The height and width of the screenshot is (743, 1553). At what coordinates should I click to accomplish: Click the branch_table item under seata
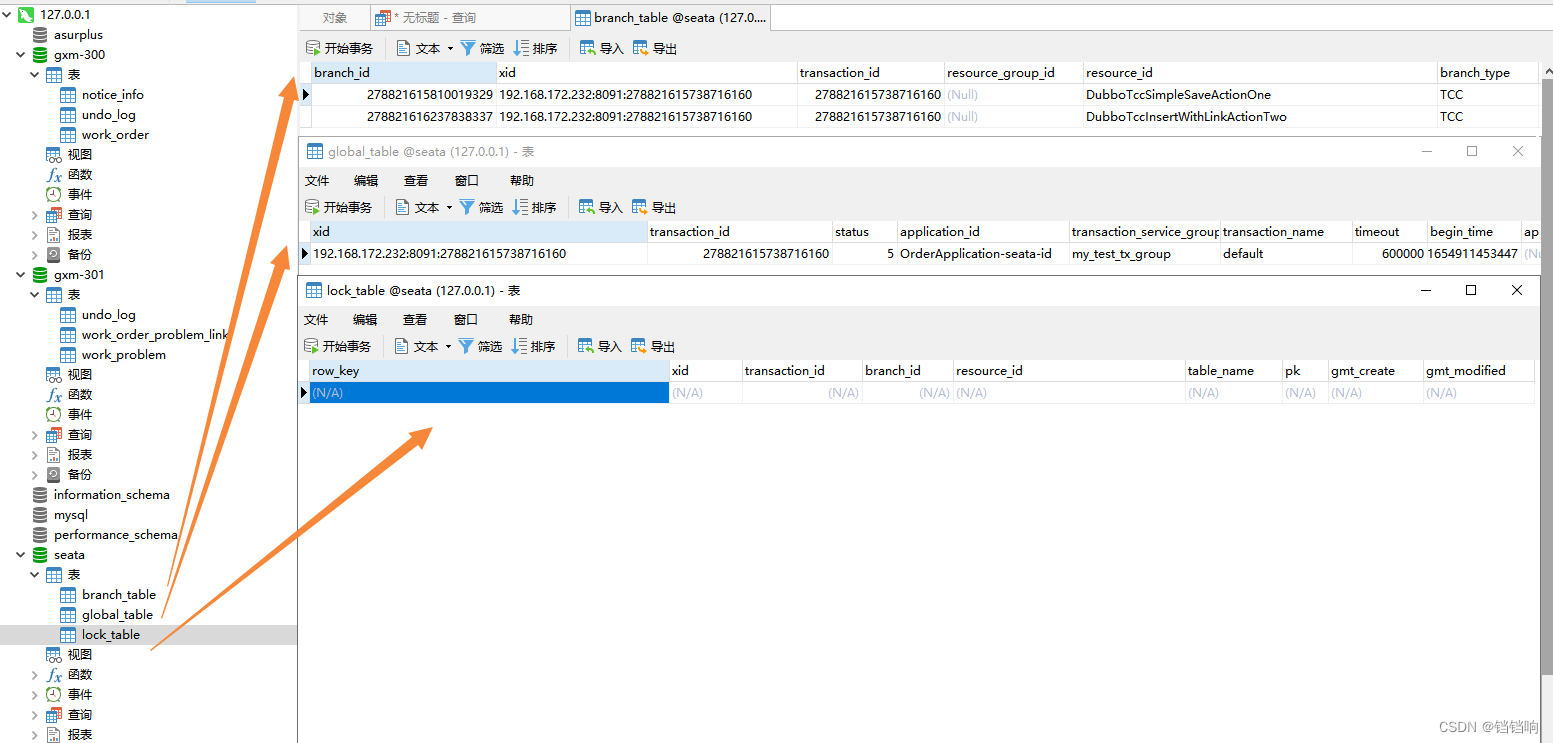click(119, 595)
